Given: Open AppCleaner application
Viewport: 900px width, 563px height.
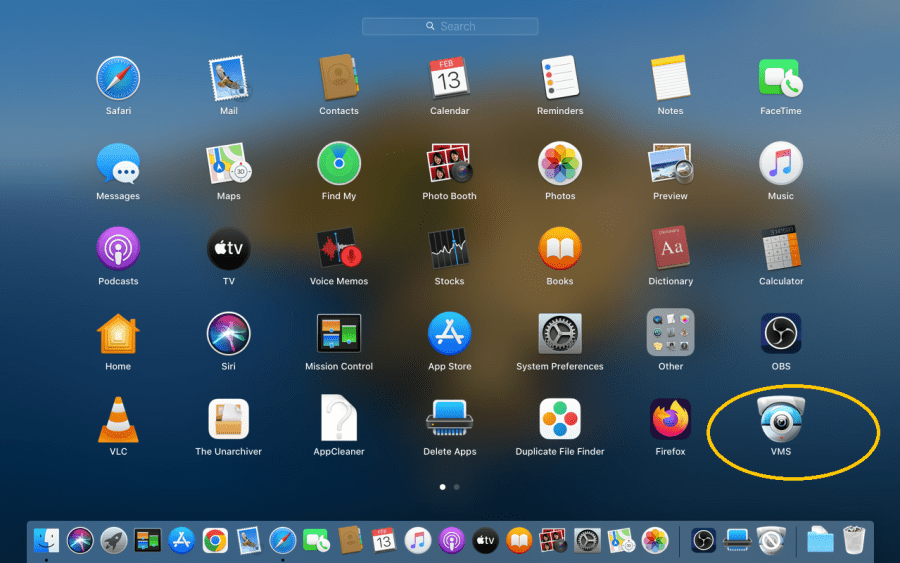Looking at the screenshot, I should click(339, 420).
